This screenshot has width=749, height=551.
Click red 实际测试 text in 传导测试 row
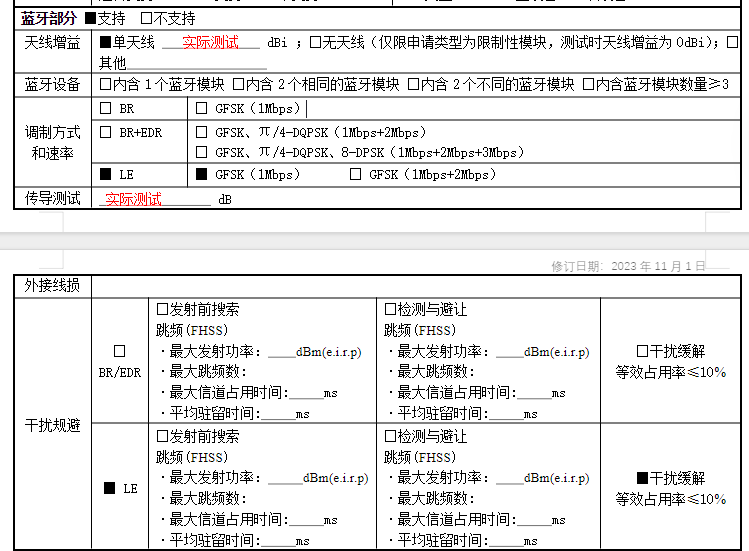coord(133,199)
